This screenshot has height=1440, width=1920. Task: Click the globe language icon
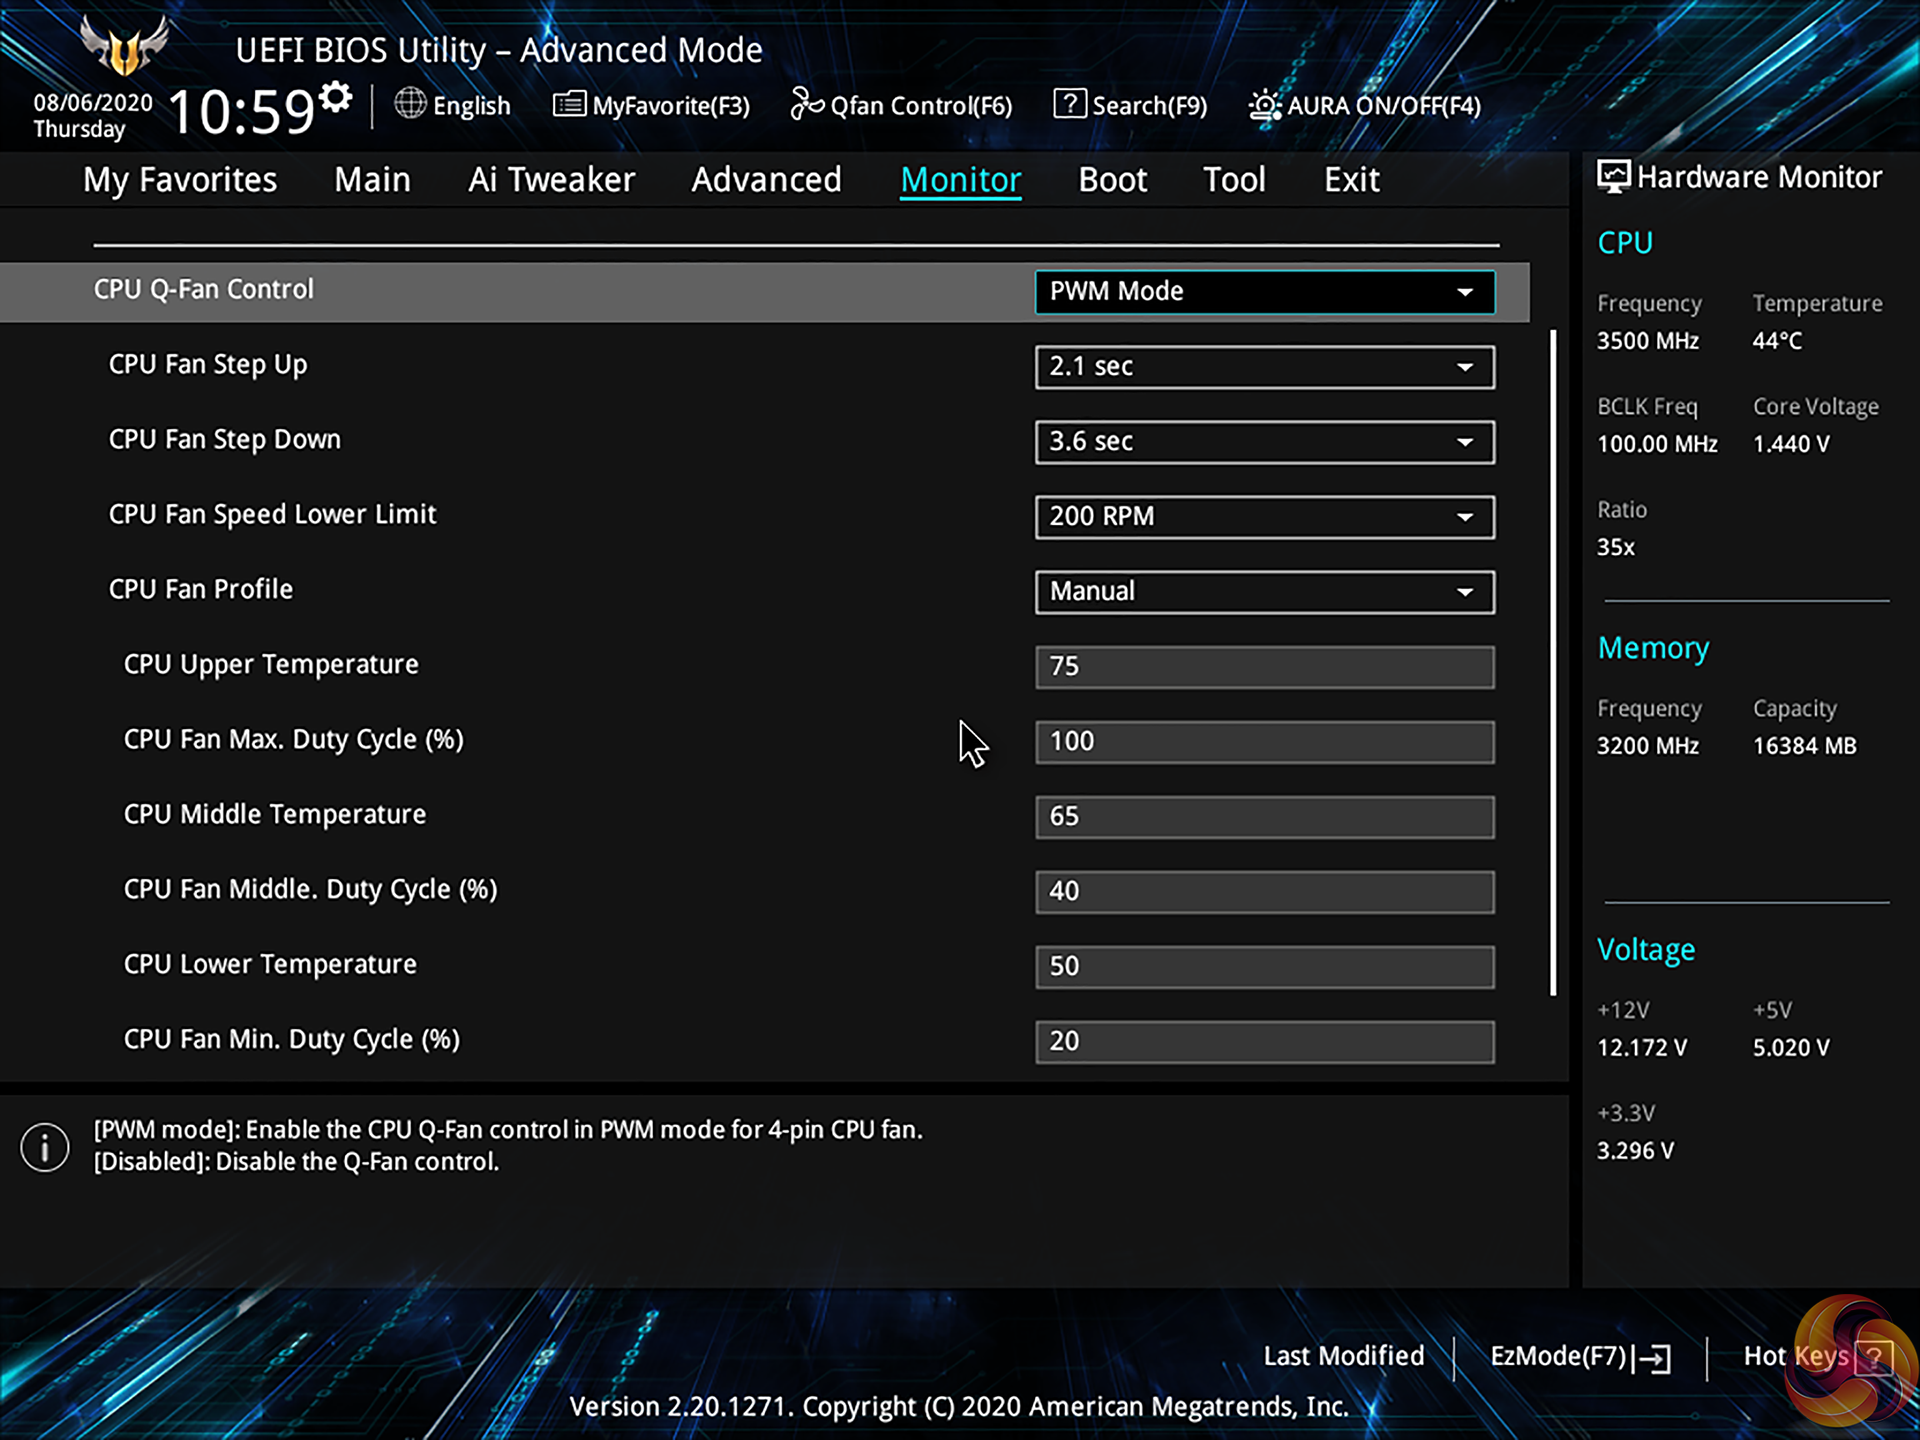410,103
